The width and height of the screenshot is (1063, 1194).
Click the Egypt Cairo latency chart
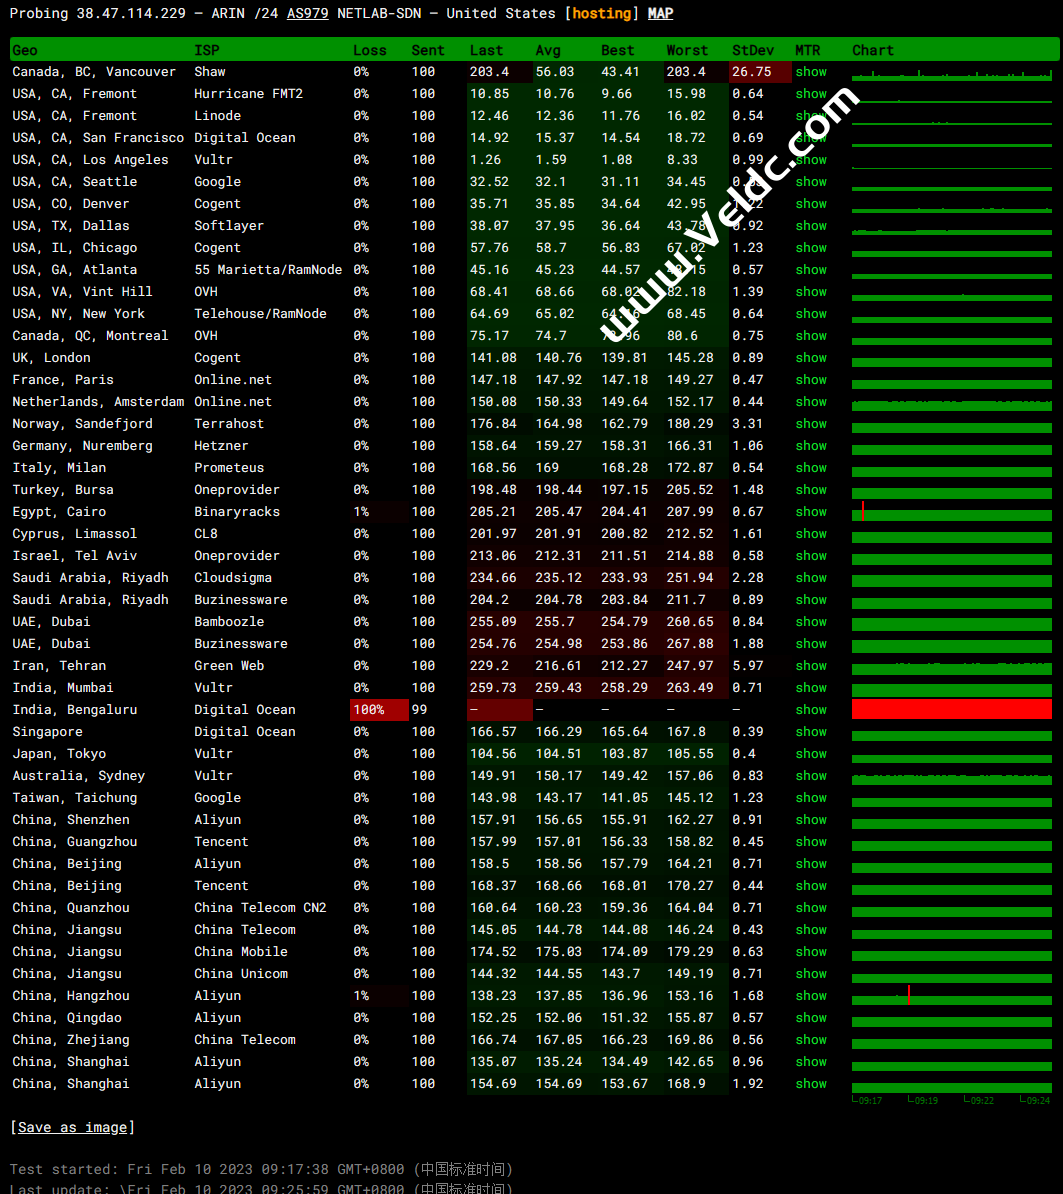(x=951, y=512)
